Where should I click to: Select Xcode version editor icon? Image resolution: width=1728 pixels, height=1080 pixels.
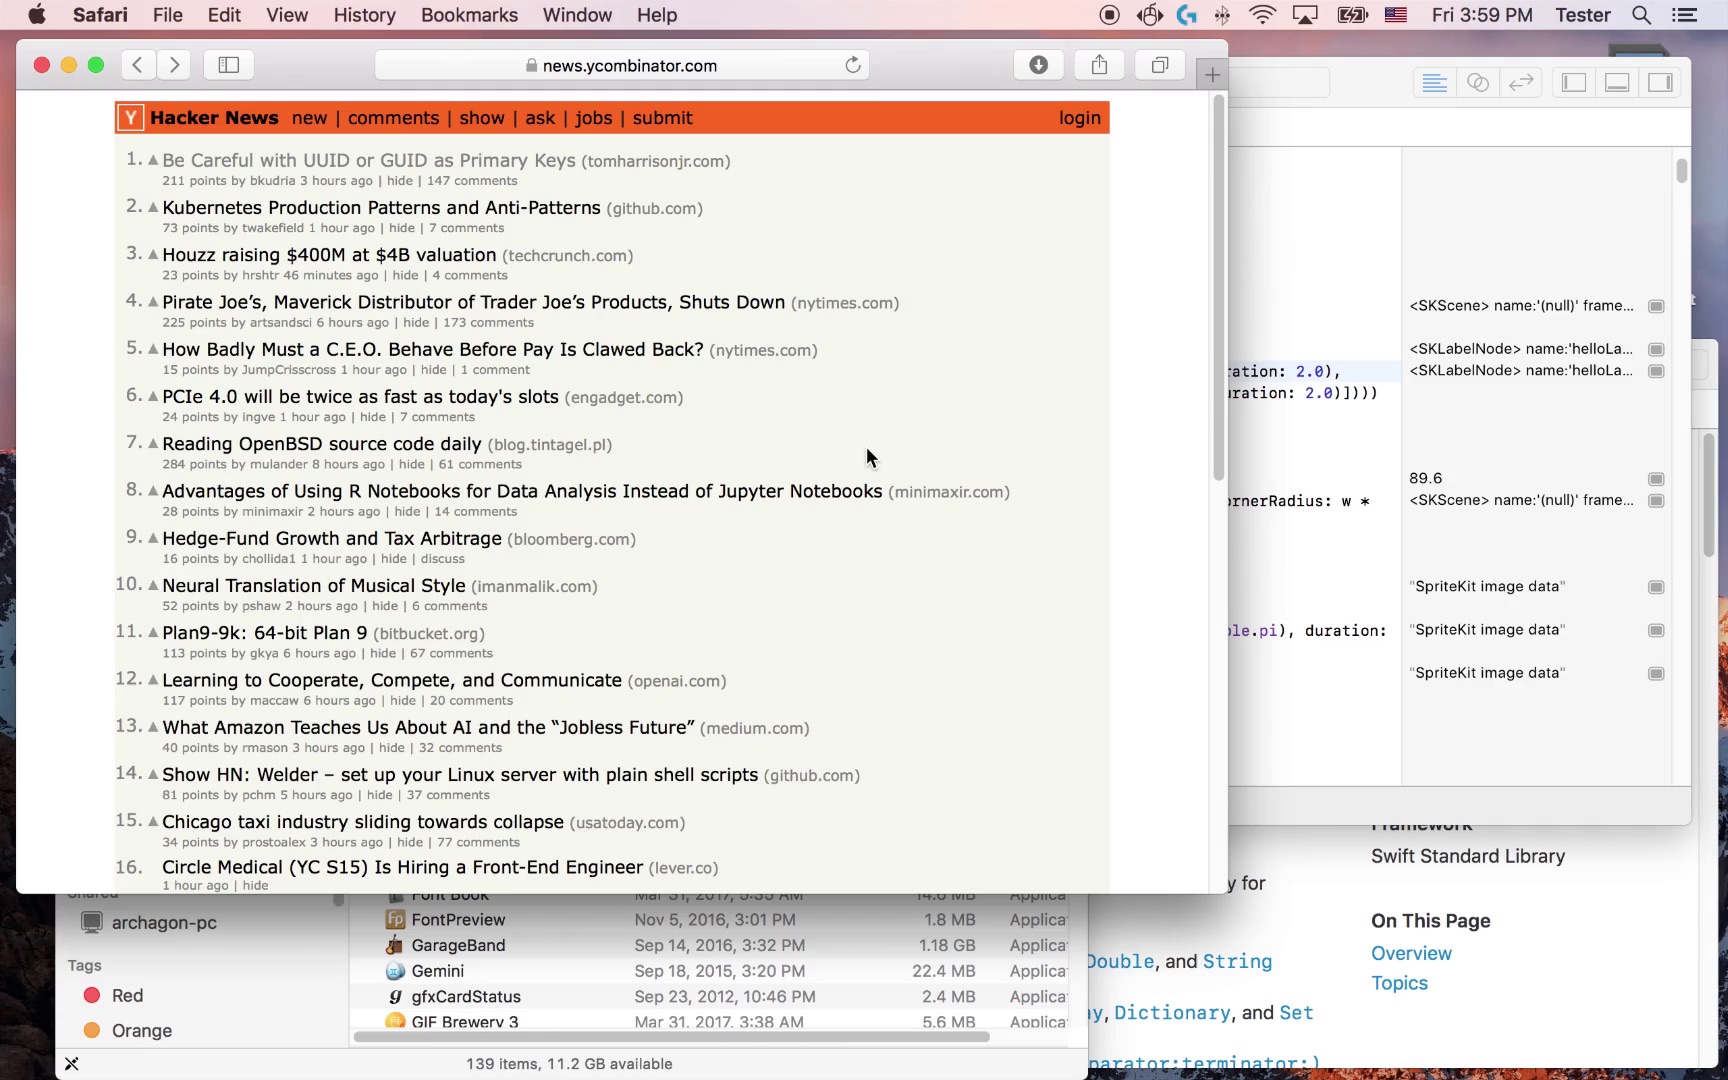pos(1521,83)
